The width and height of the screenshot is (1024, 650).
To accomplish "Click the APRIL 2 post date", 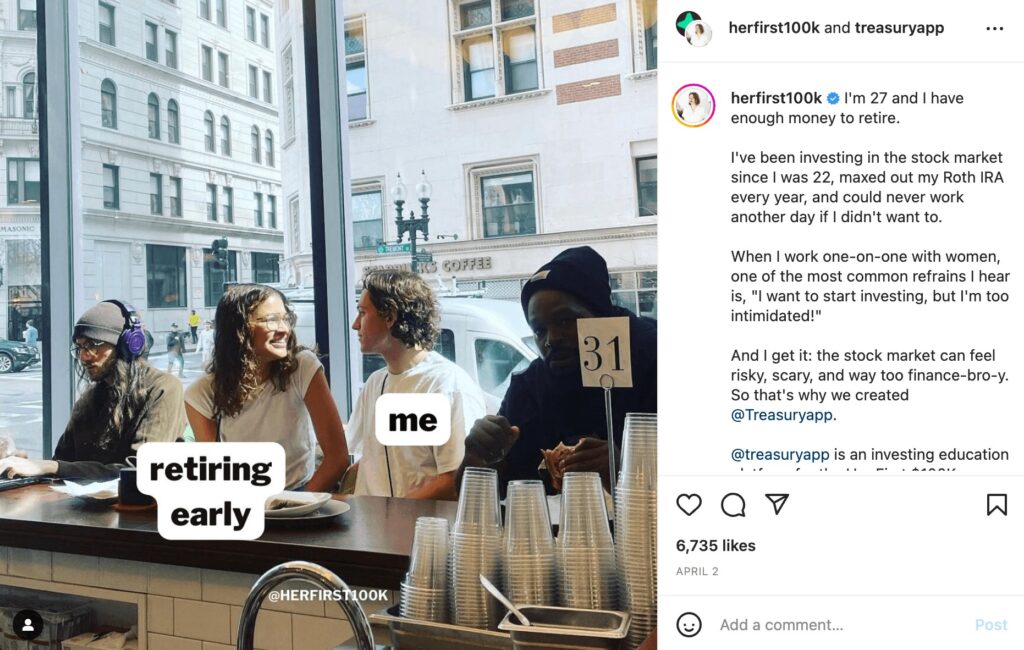I will (697, 571).
